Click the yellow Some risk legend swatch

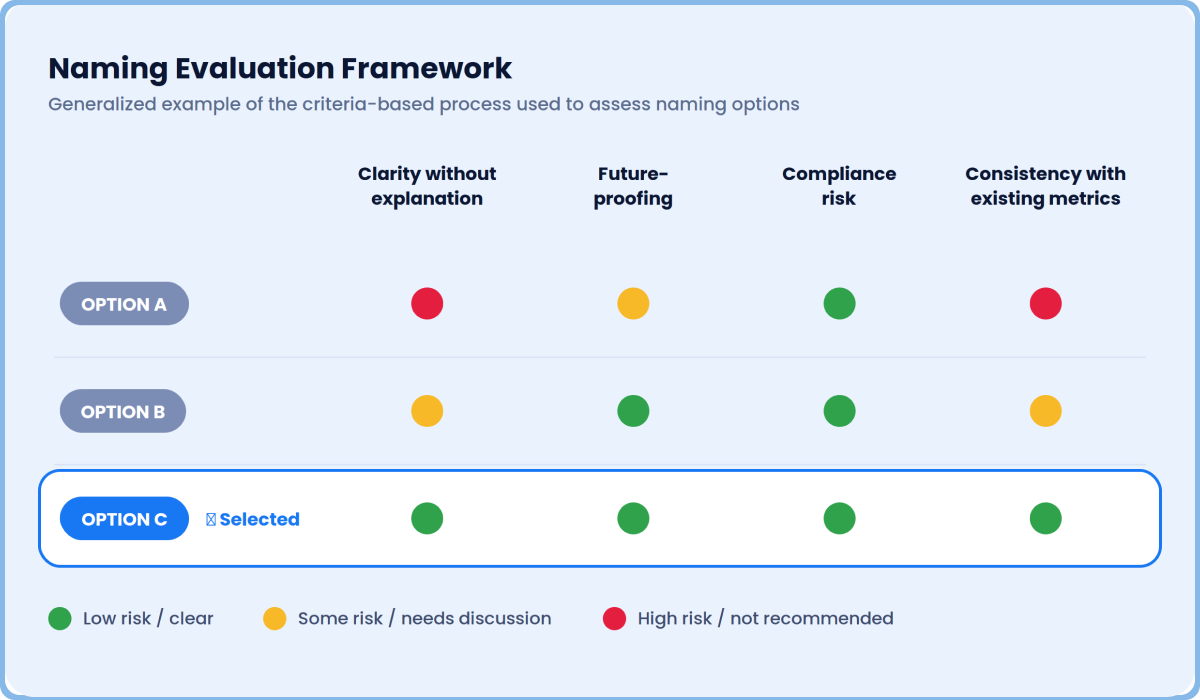point(275,618)
